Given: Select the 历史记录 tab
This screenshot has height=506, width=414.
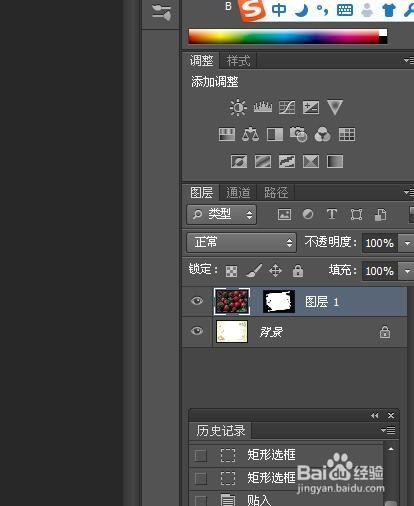Looking at the screenshot, I should pyautogui.click(x=220, y=430).
